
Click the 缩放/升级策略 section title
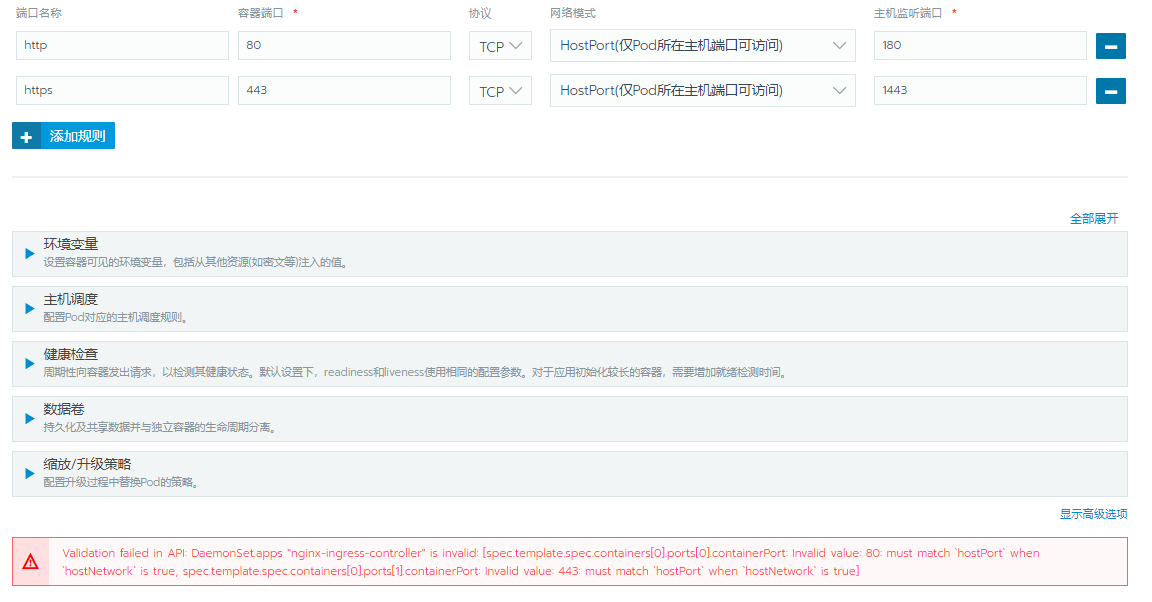tap(87, 465)
